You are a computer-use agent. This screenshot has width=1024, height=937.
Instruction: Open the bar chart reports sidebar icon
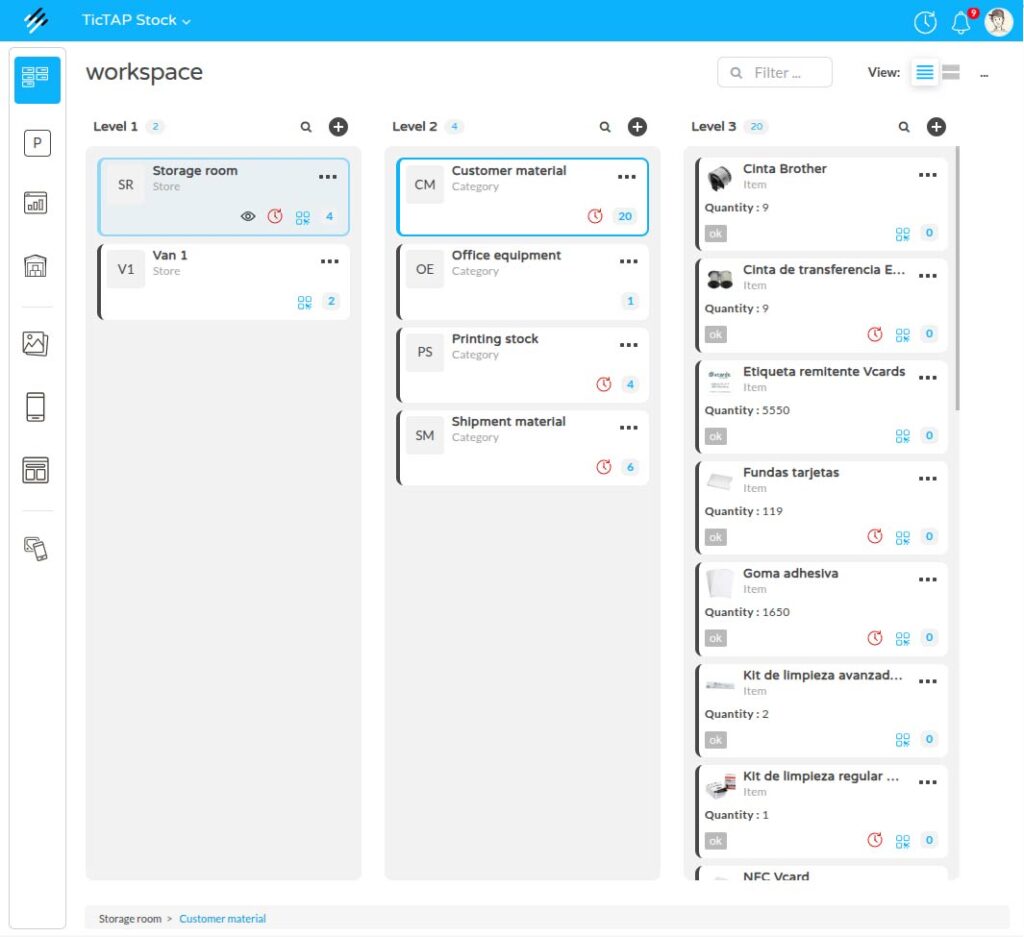pos(36,203)
